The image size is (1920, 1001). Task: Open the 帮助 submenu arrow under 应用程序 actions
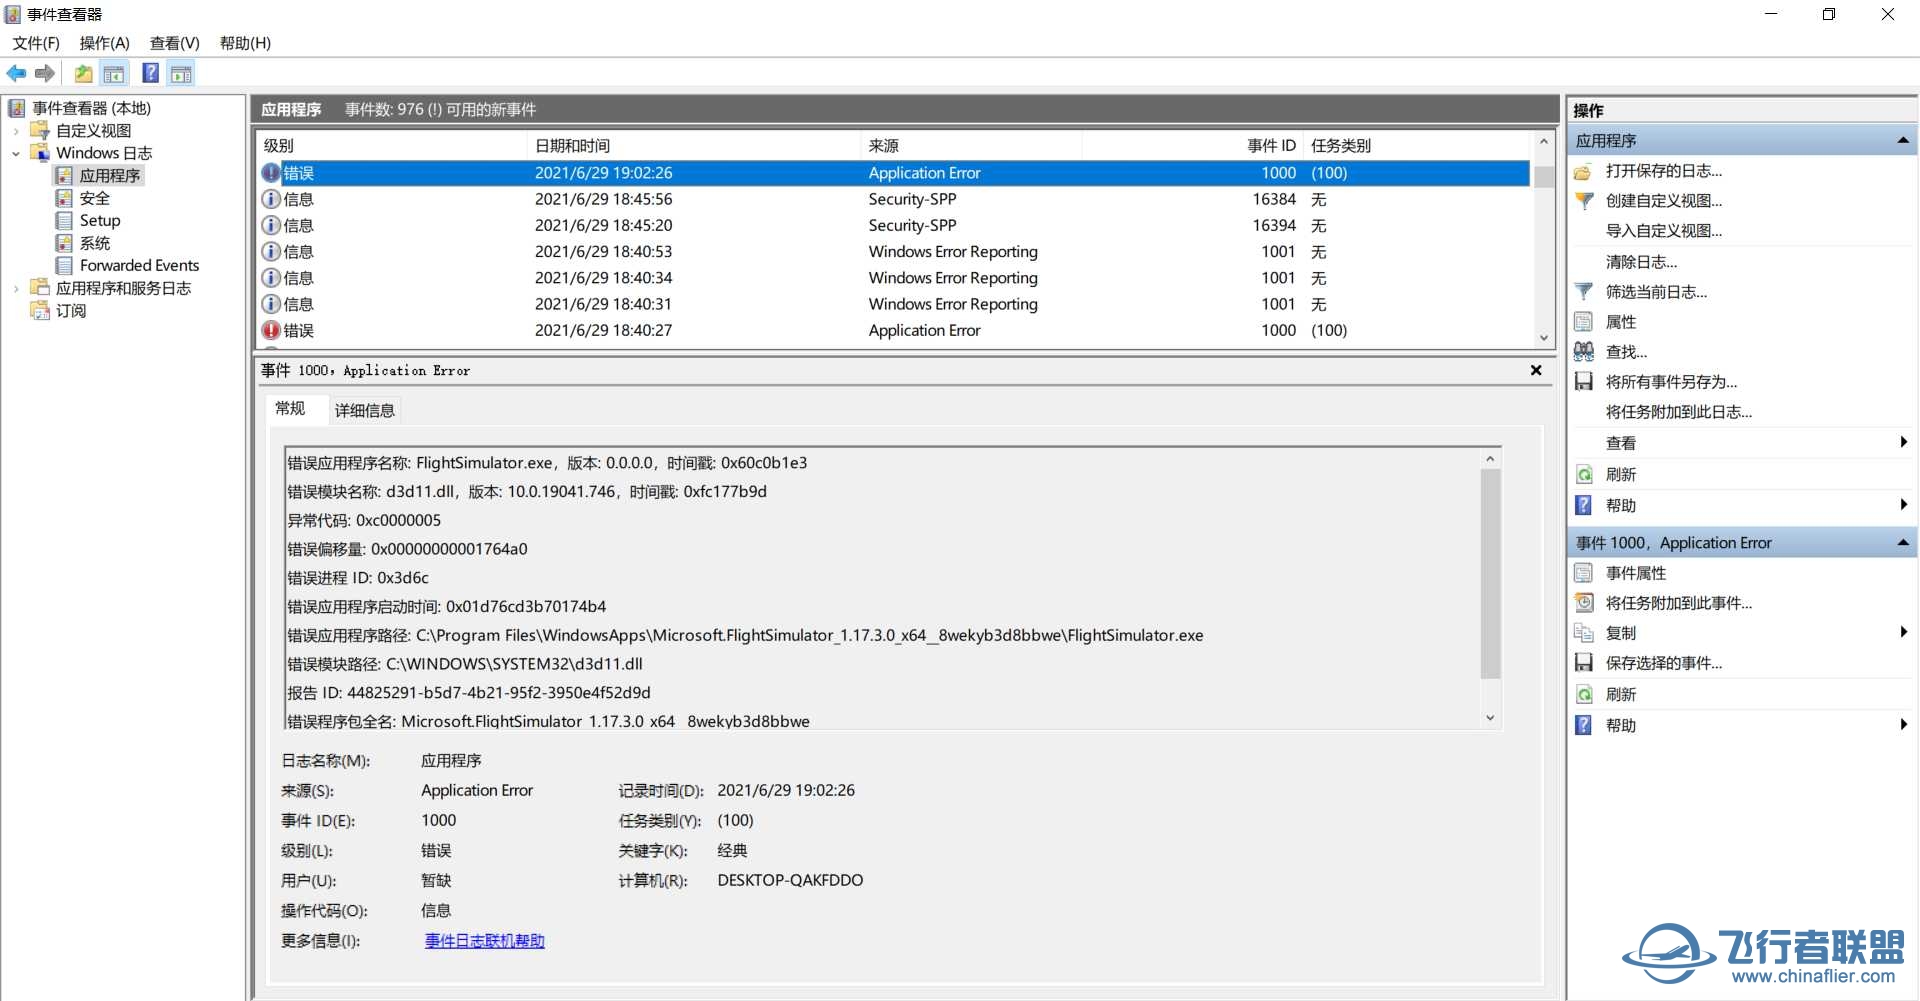pos(1903,505)
